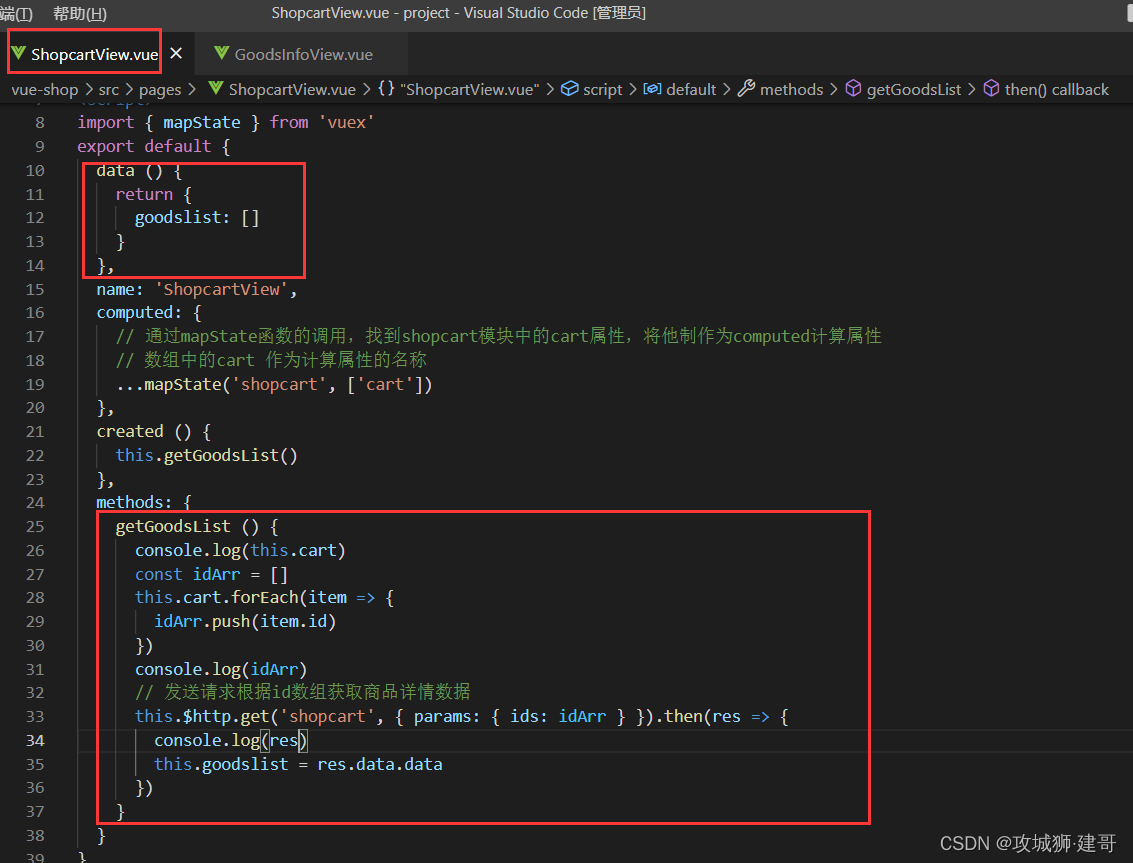
Task: Click line number 34 in the gutter
Action: [35, 740]
